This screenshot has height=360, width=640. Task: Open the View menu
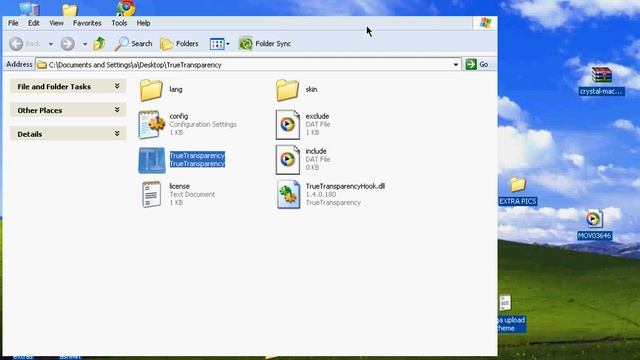[56, 23]
